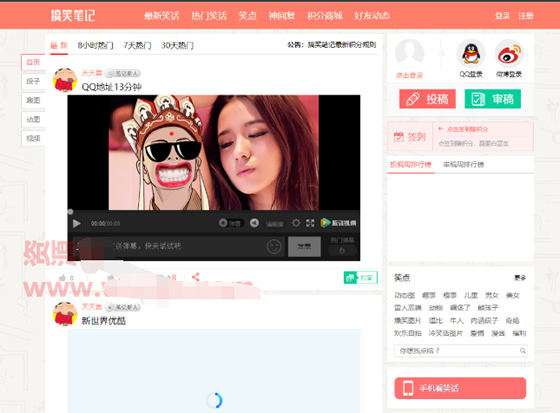Image resolution: width=560 pixels, height=413 pixels.
Task: Click the emoji smiley in danmaku bar
Action: point(274,247)
